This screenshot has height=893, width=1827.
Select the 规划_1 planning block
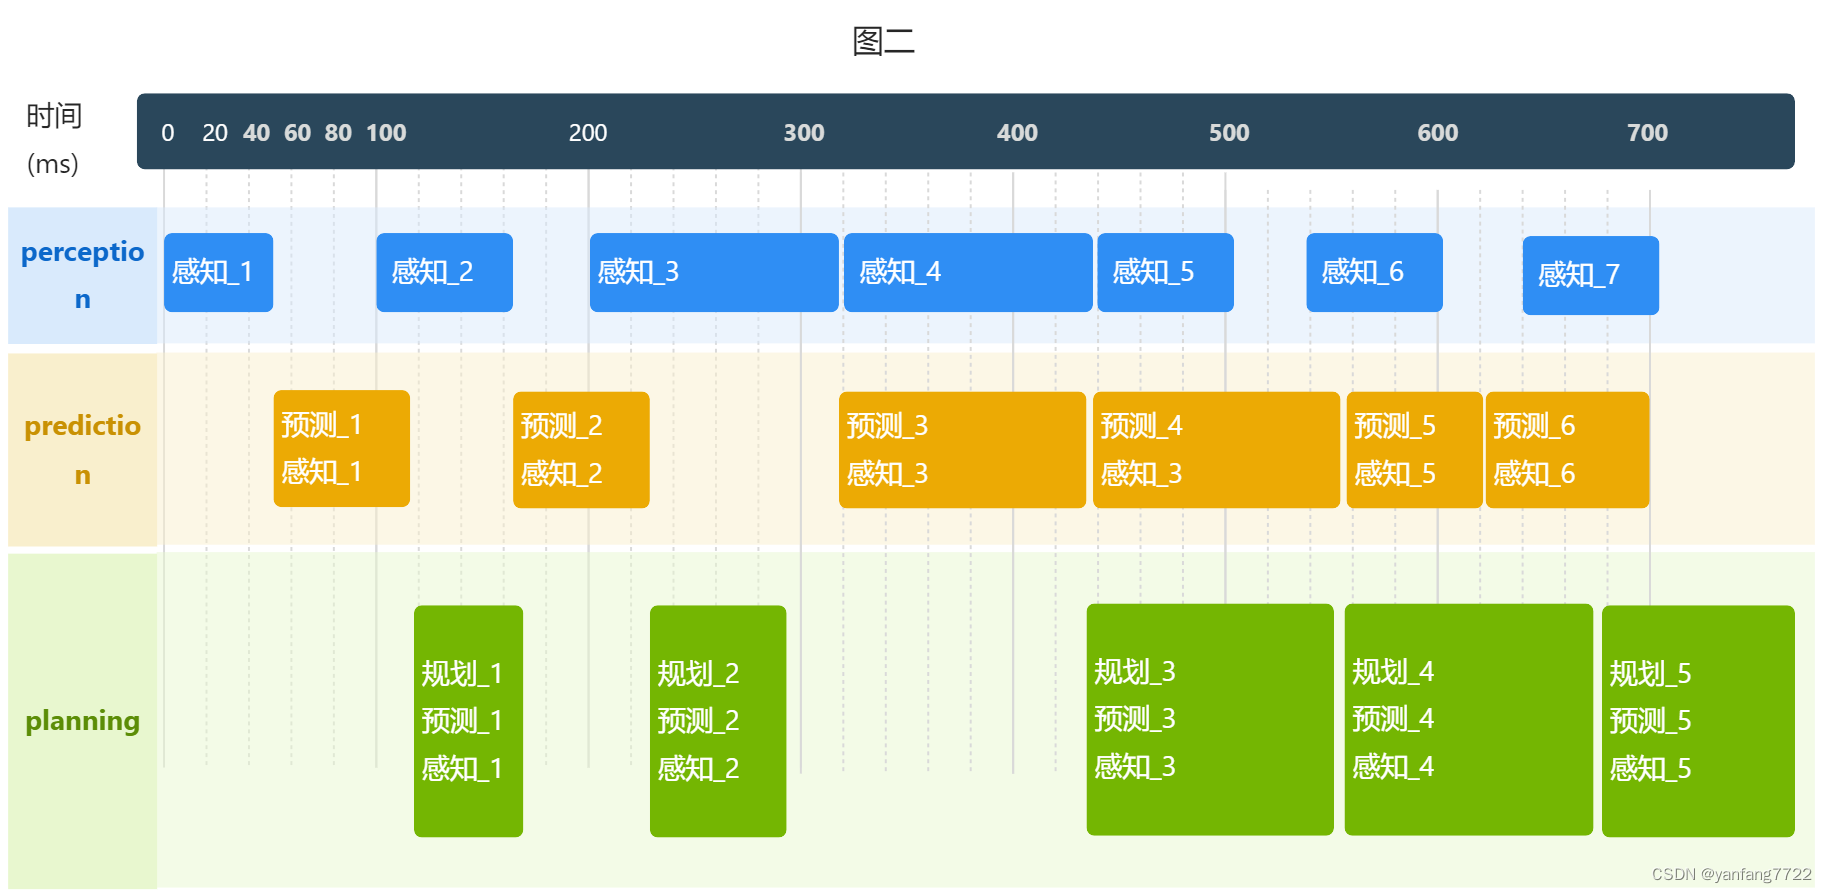coord(468,721)
